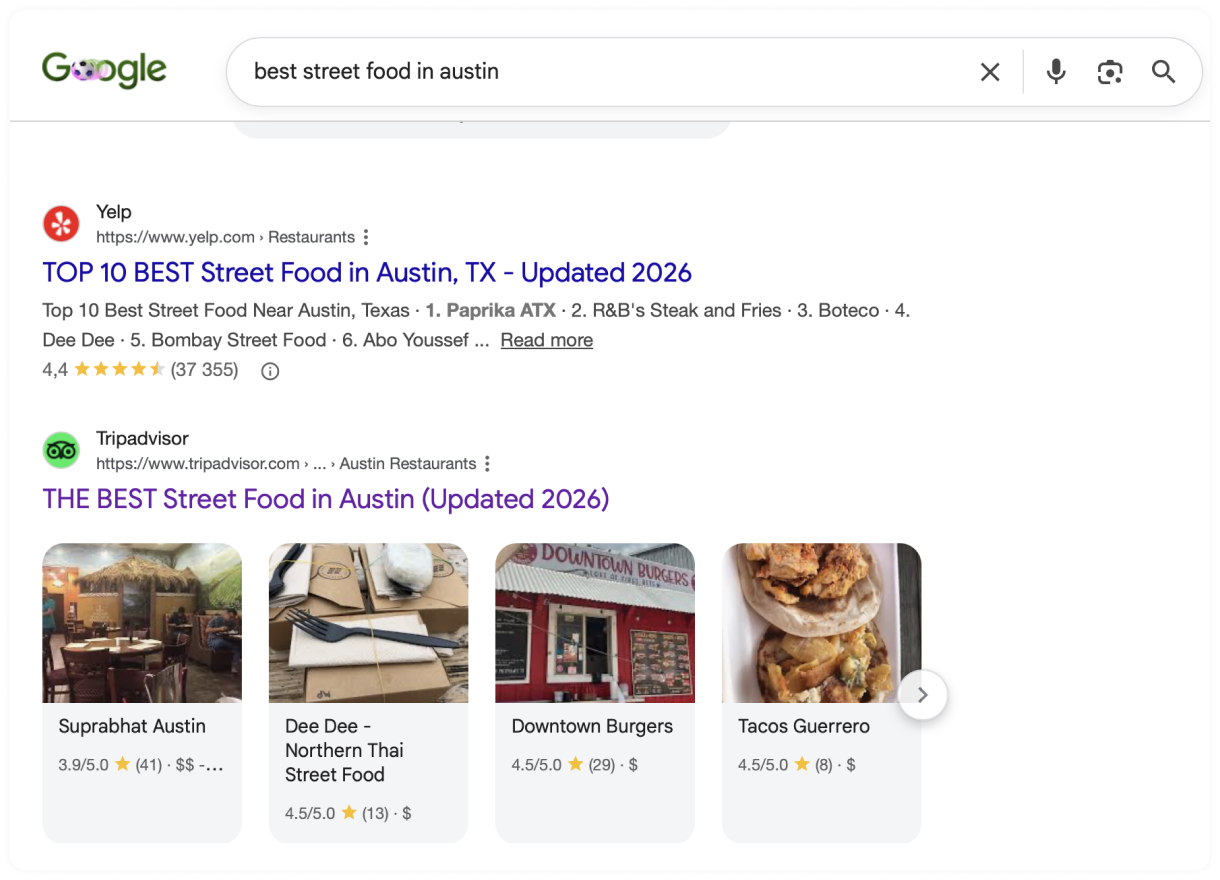Open the Suprabhat Austin photo

pyautogui.click(x=142, y=623)
